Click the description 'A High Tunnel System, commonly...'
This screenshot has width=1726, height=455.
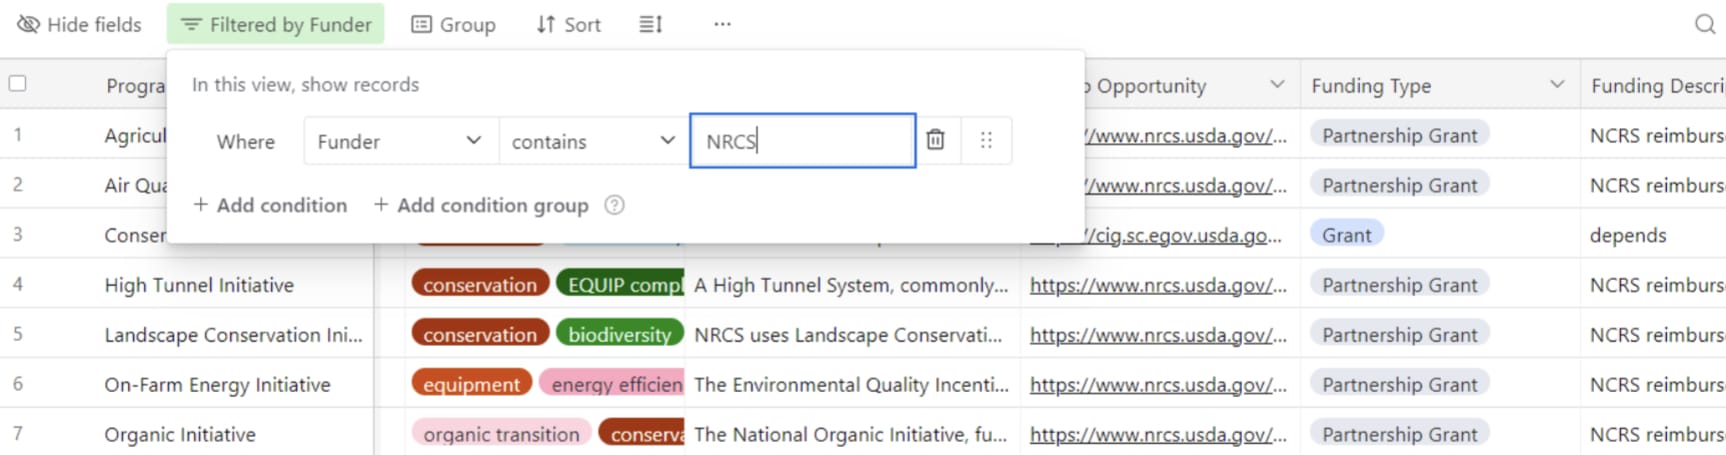pyautogui.click(x=851, y=285)
